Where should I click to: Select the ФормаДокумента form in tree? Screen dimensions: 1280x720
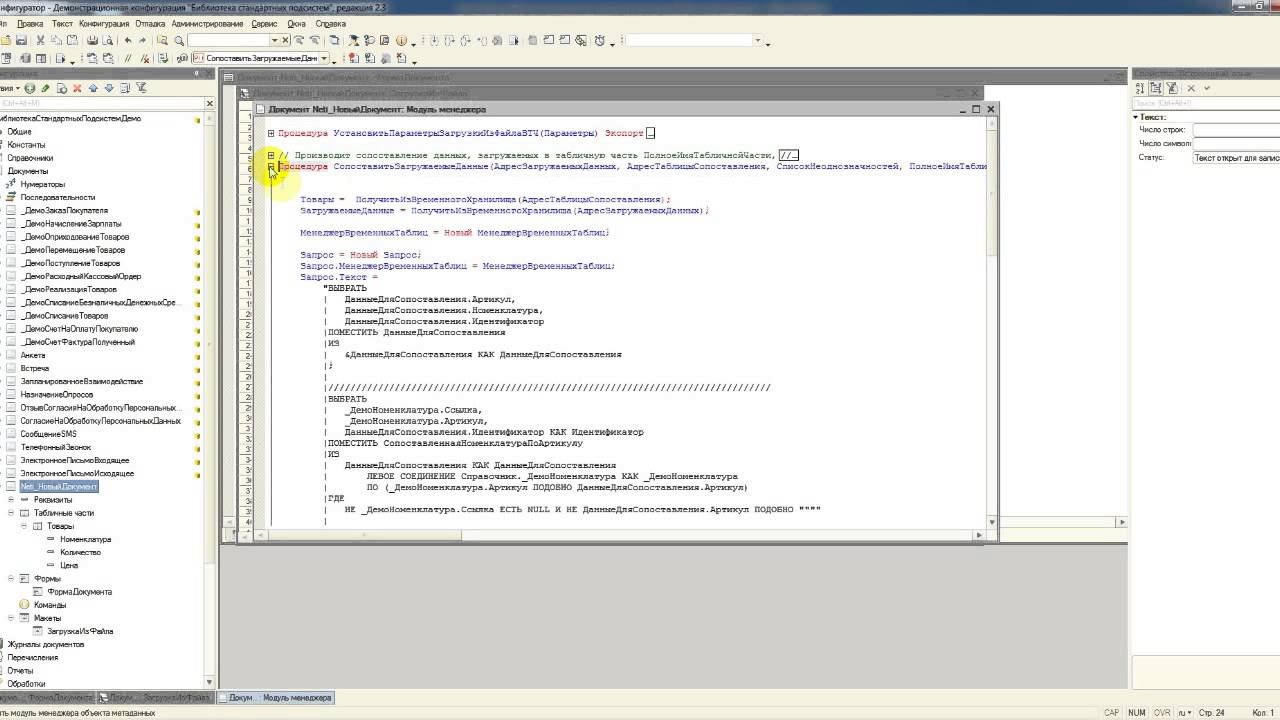tap(80, 592)
